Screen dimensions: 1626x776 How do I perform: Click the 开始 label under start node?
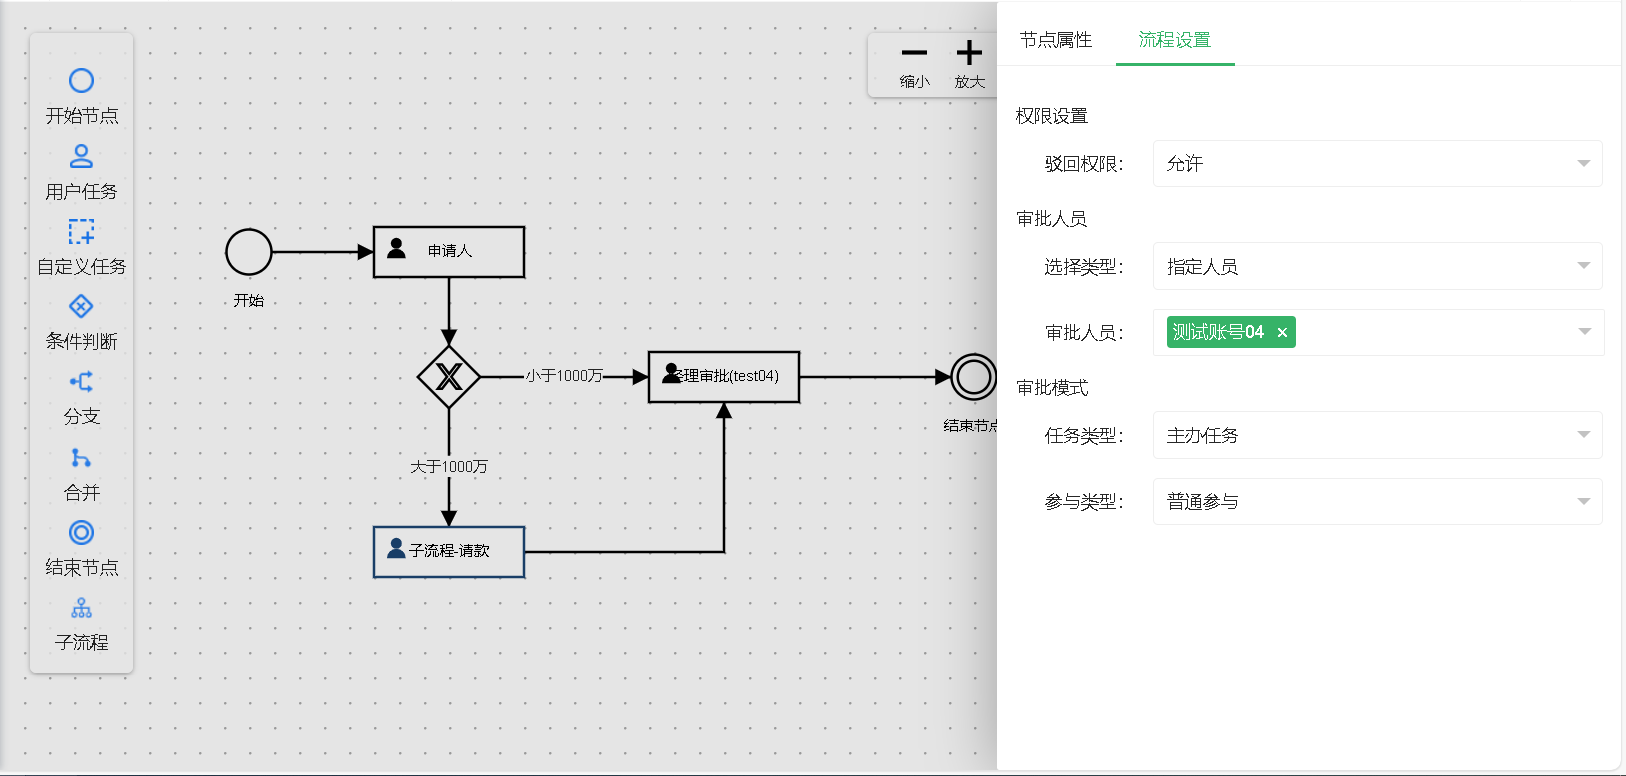click(249, 300)
